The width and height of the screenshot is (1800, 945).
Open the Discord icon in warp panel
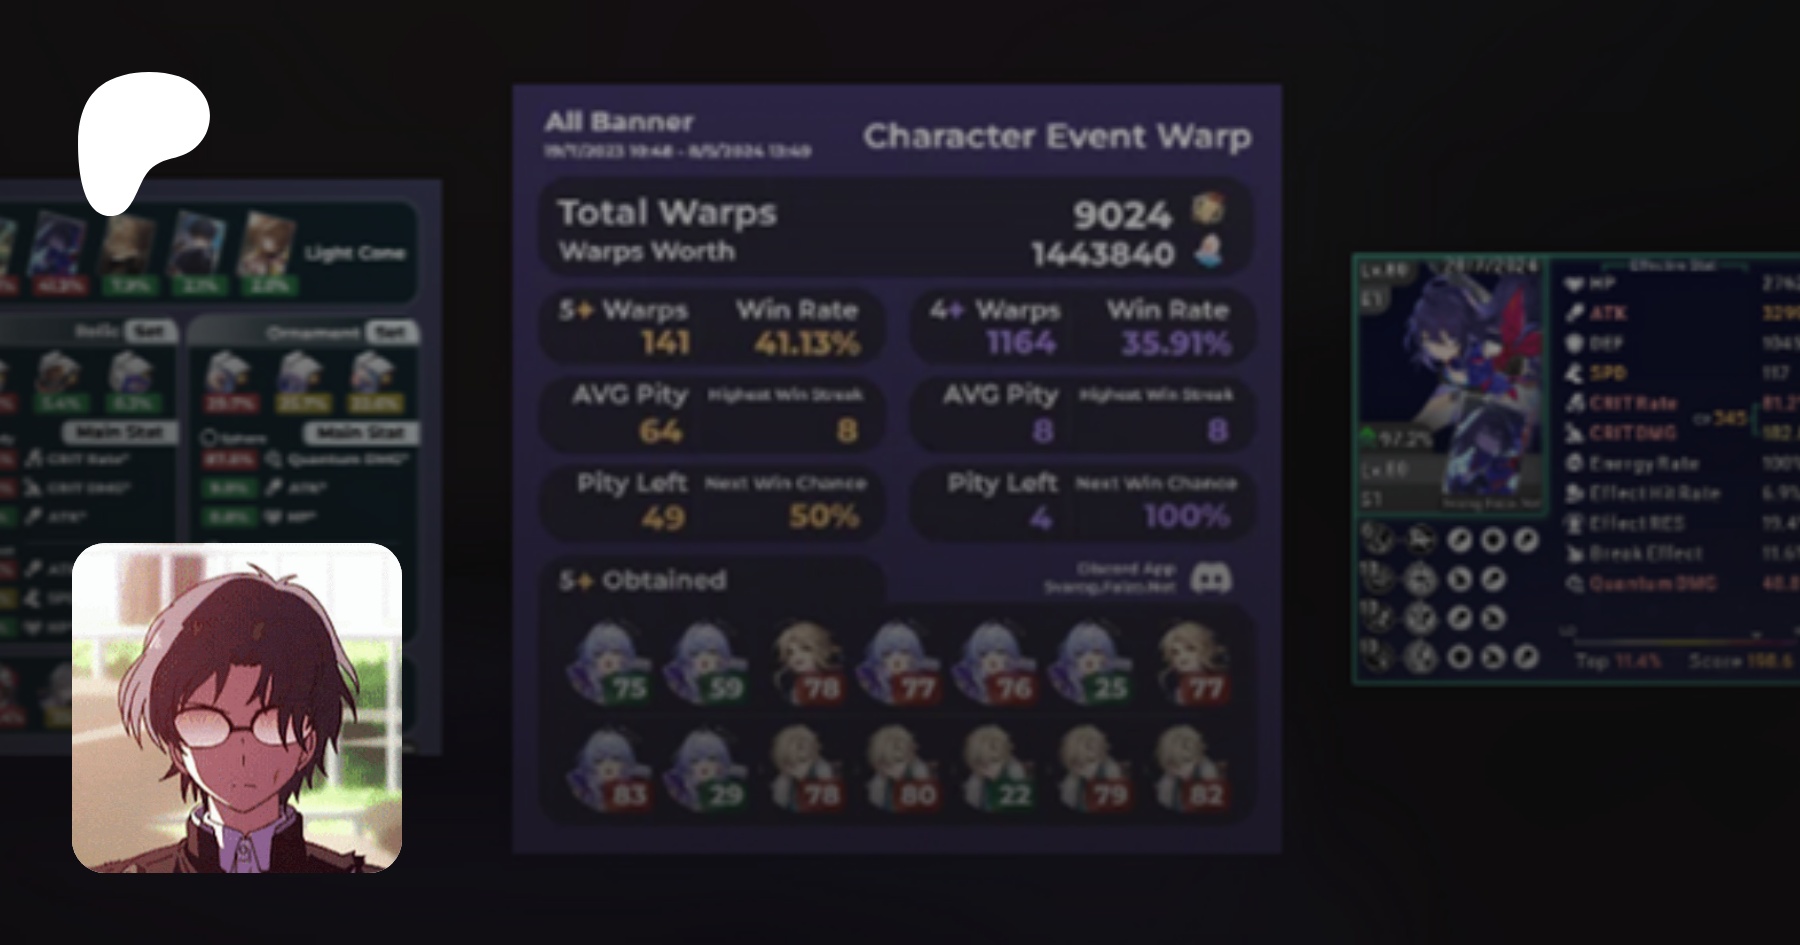[x=1211, y=578]
